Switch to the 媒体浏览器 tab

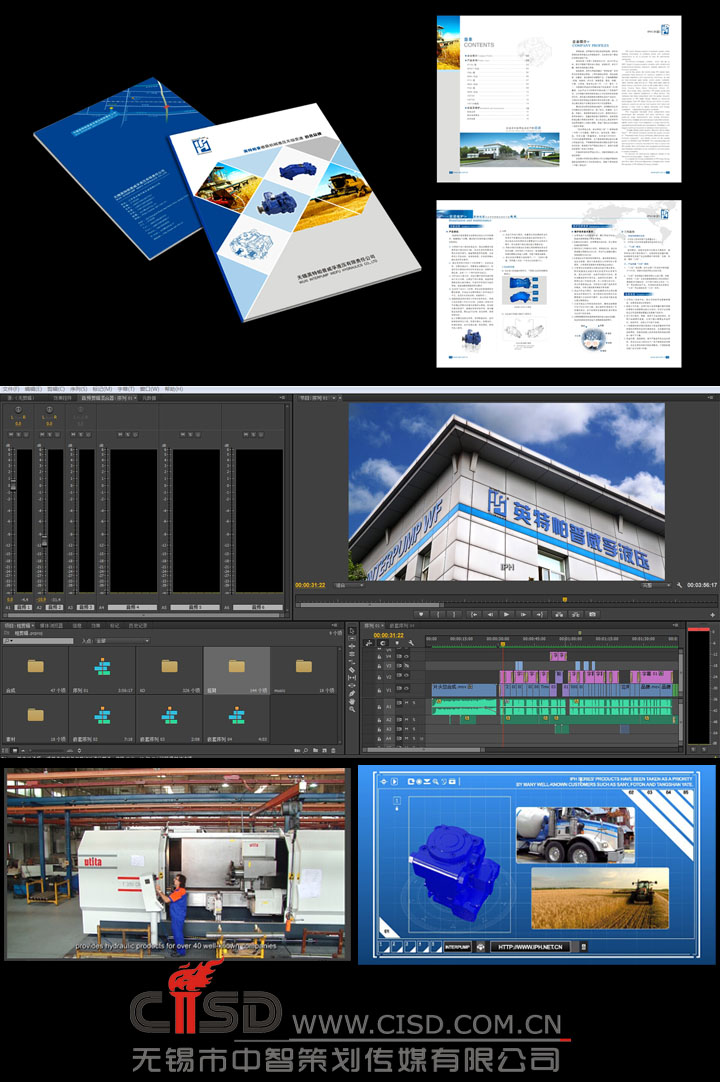(51, 625)
